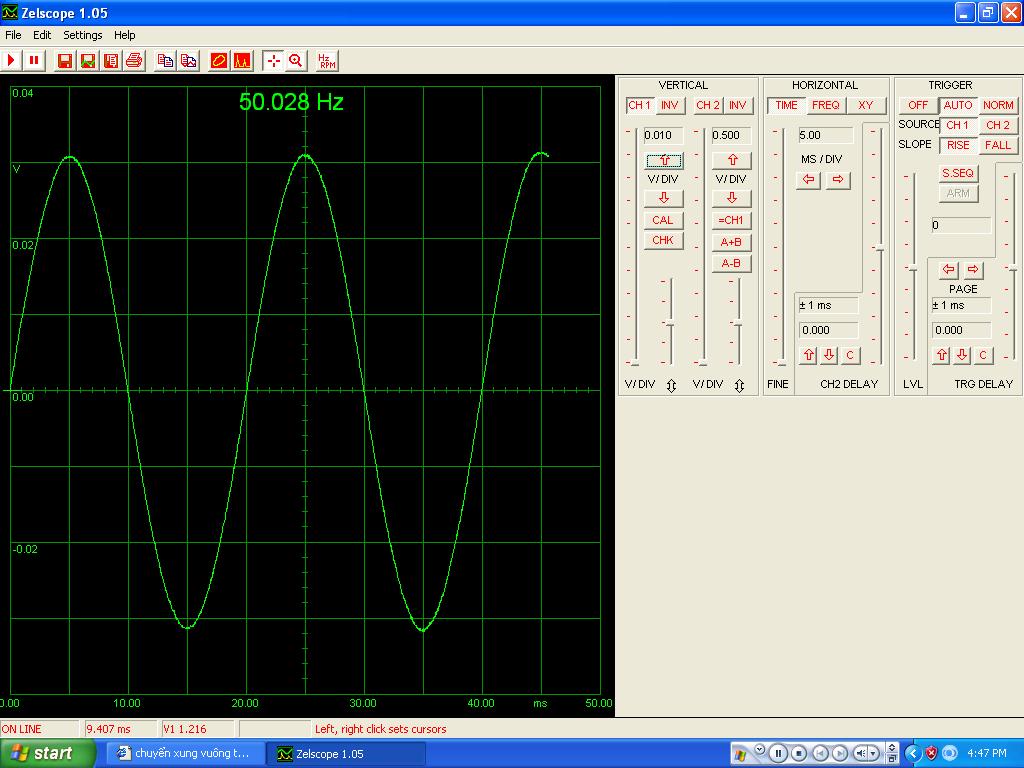The image size is (1024, 768).
Task: Click the first floppy disk save icon
Action: (x=65, y=61)
